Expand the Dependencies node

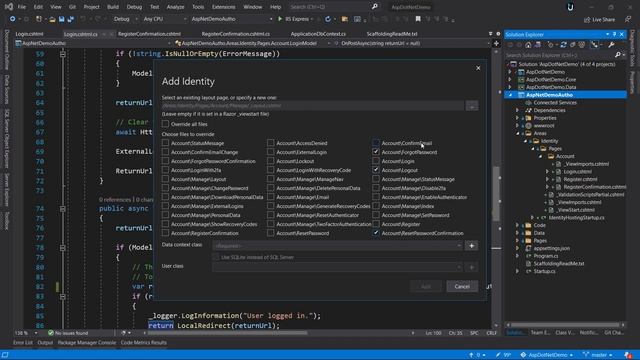click(x=517, y=110)
